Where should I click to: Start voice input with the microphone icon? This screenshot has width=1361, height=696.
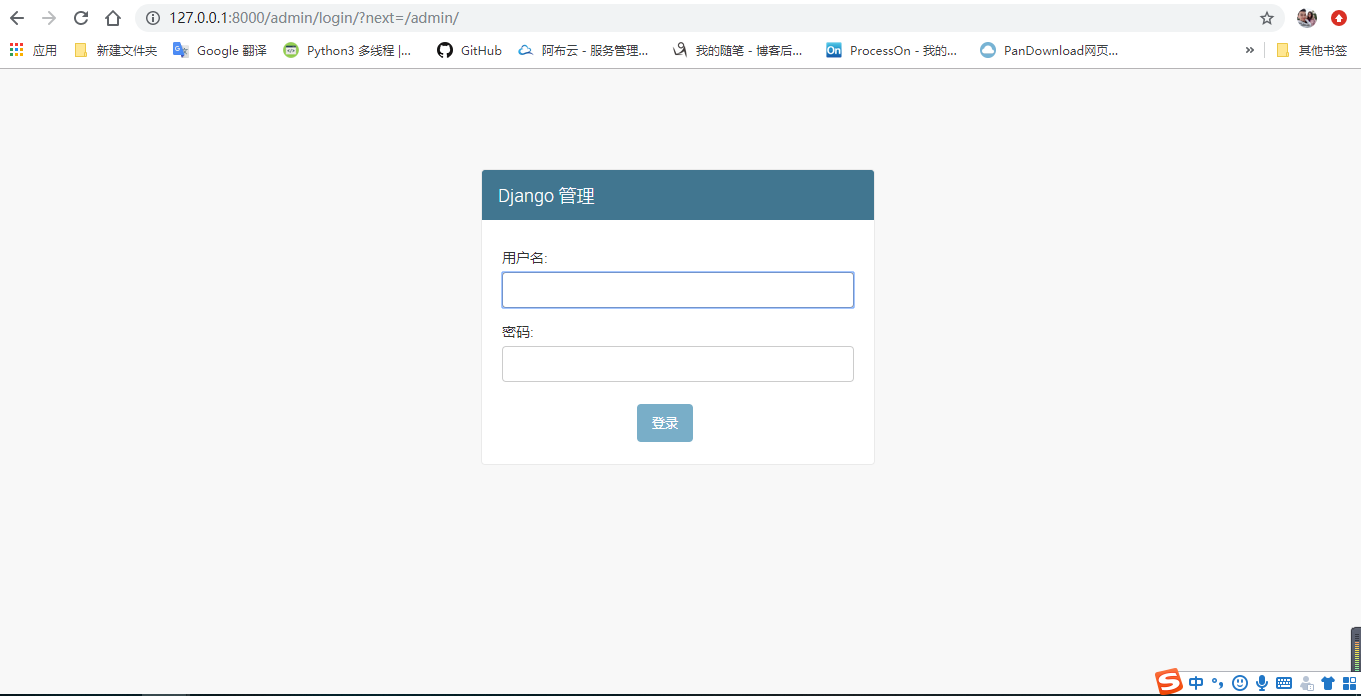(x=1262, y=683)
